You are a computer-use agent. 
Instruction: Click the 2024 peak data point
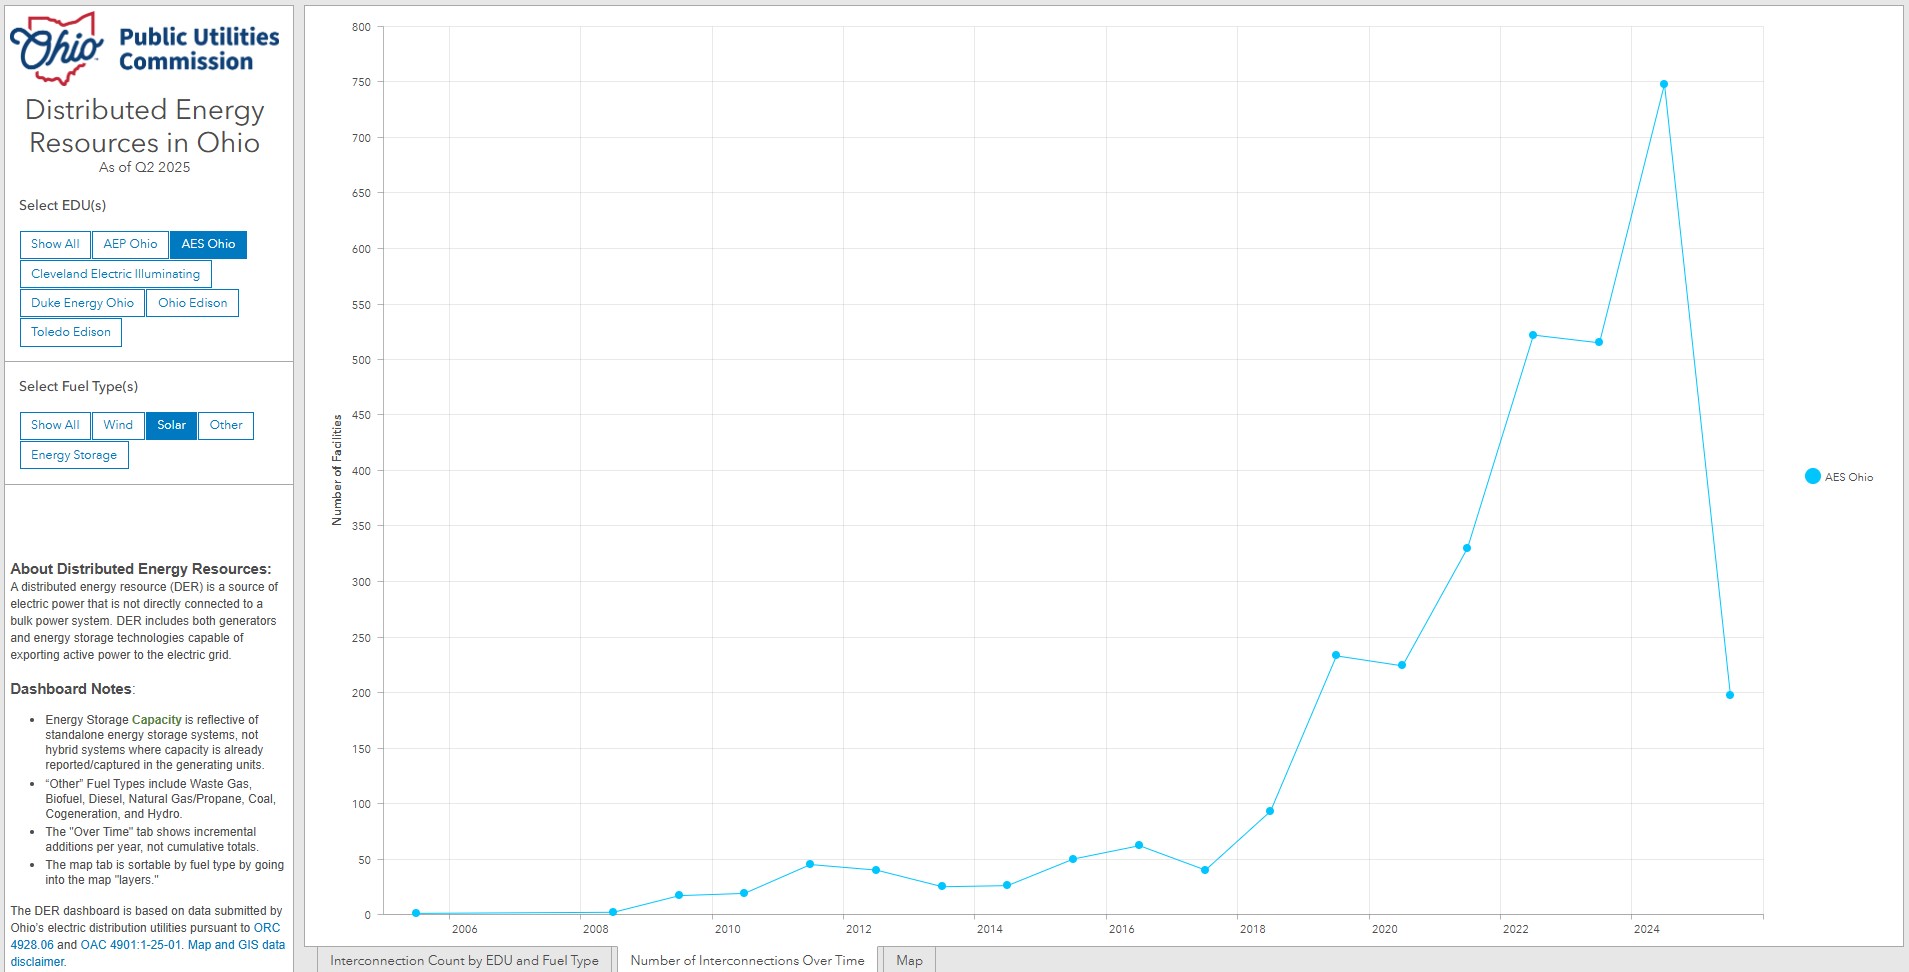point(1664,85)
